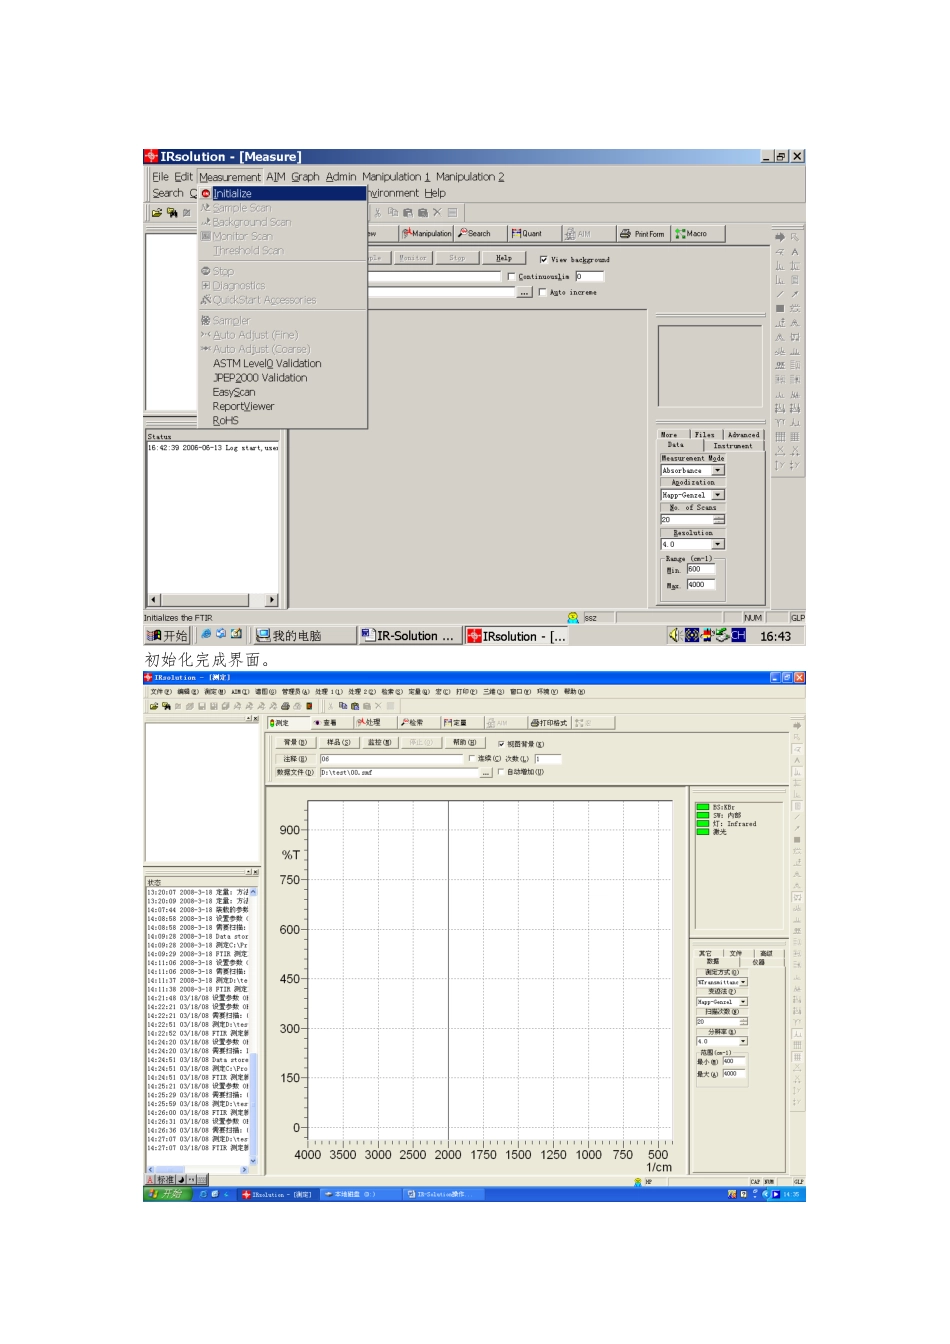This screenshot has width=950, height=1344.
Task: Click Max range field in upper window
Action: point(700,585)
